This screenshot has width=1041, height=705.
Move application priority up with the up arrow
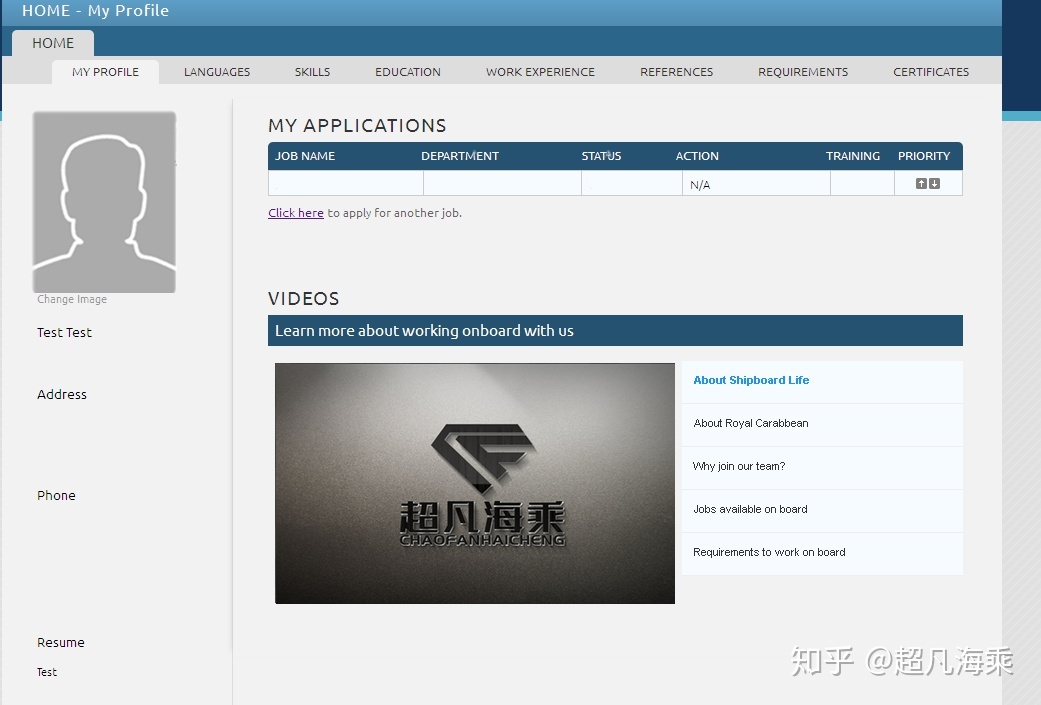[x=921, y=184]
